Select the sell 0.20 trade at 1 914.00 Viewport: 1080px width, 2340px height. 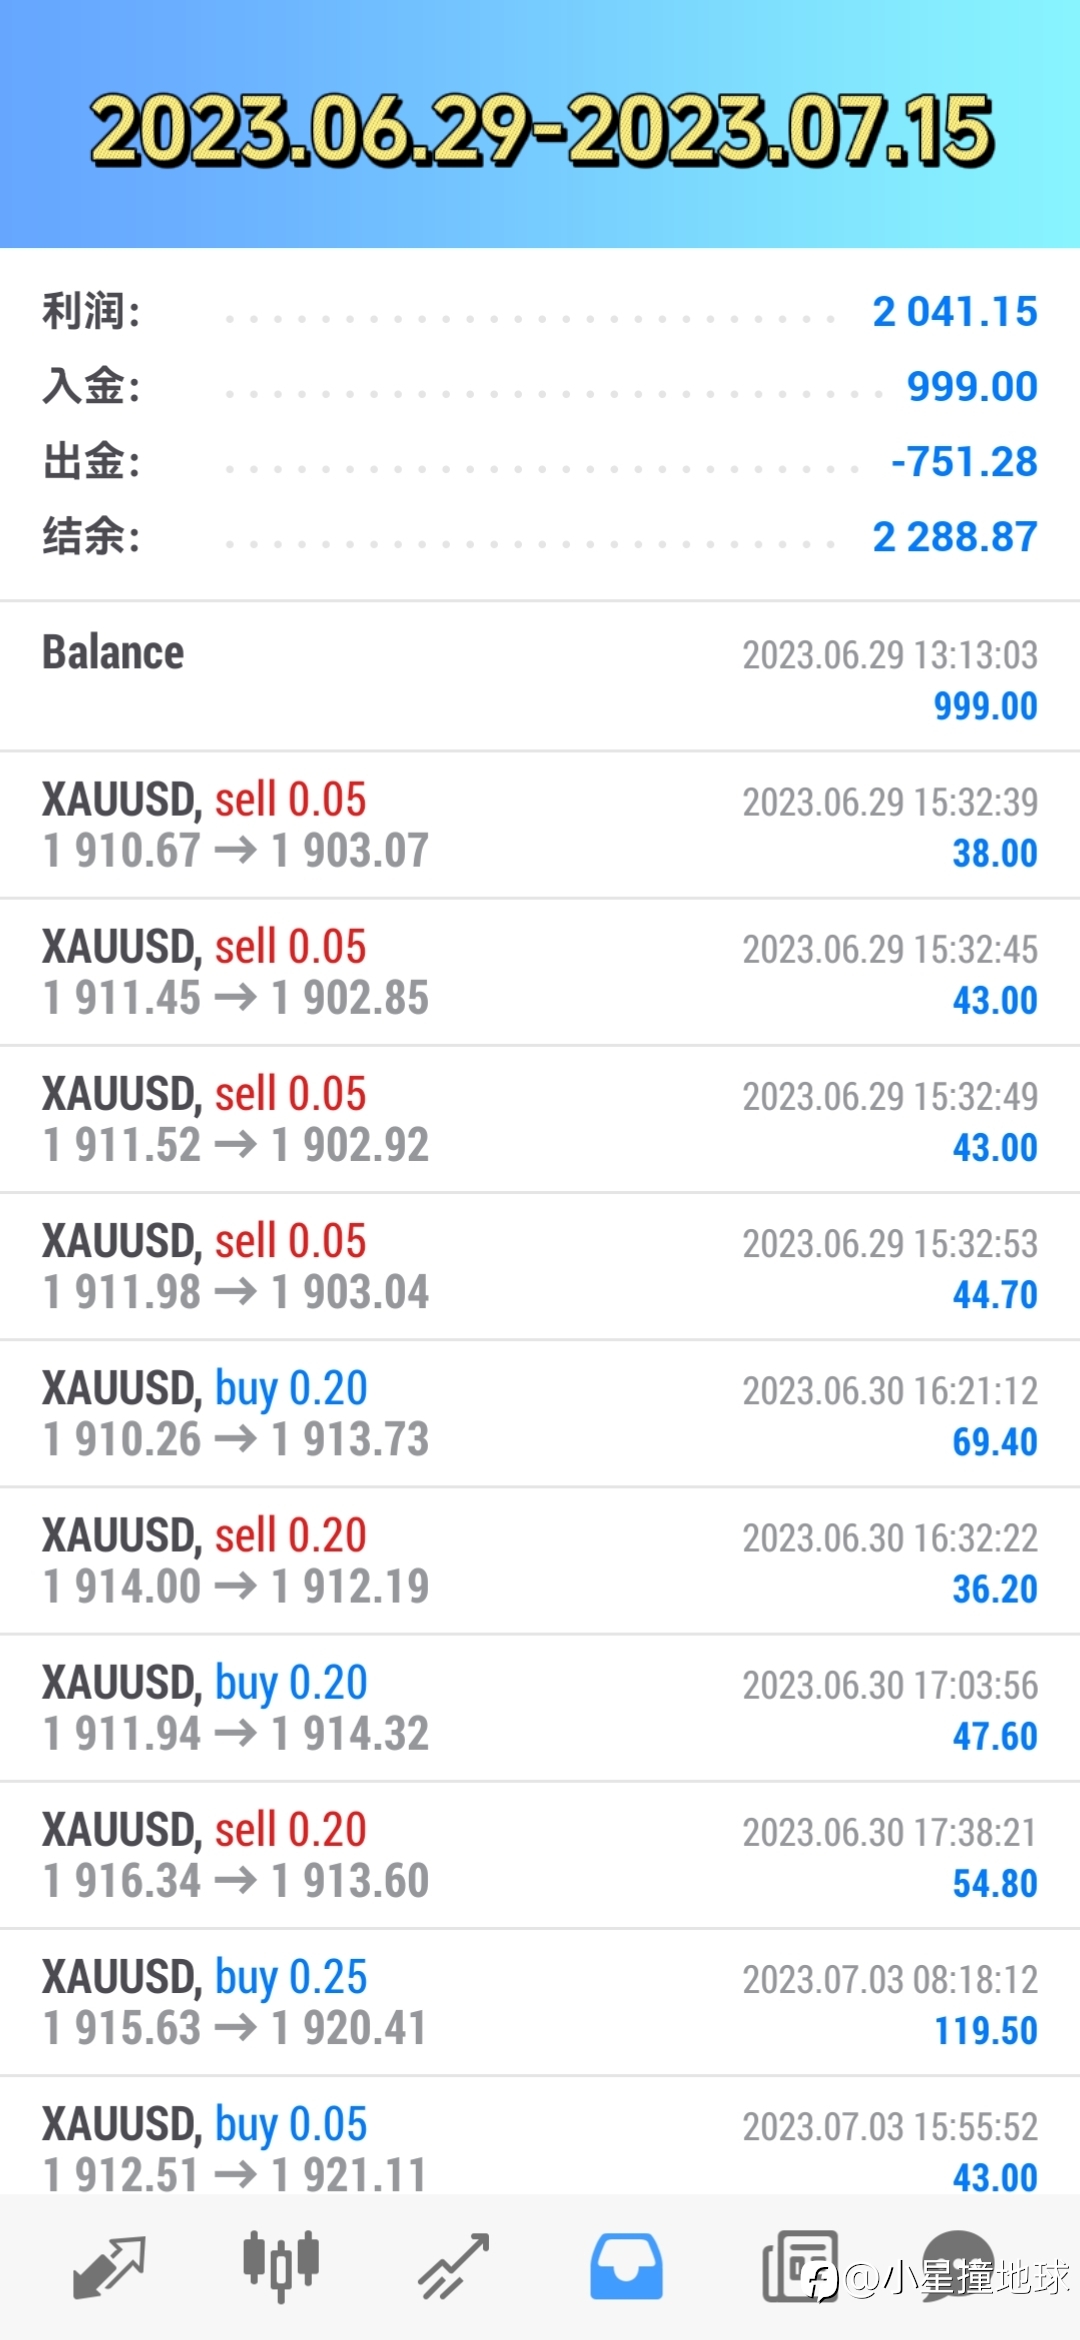(540, 1561)
